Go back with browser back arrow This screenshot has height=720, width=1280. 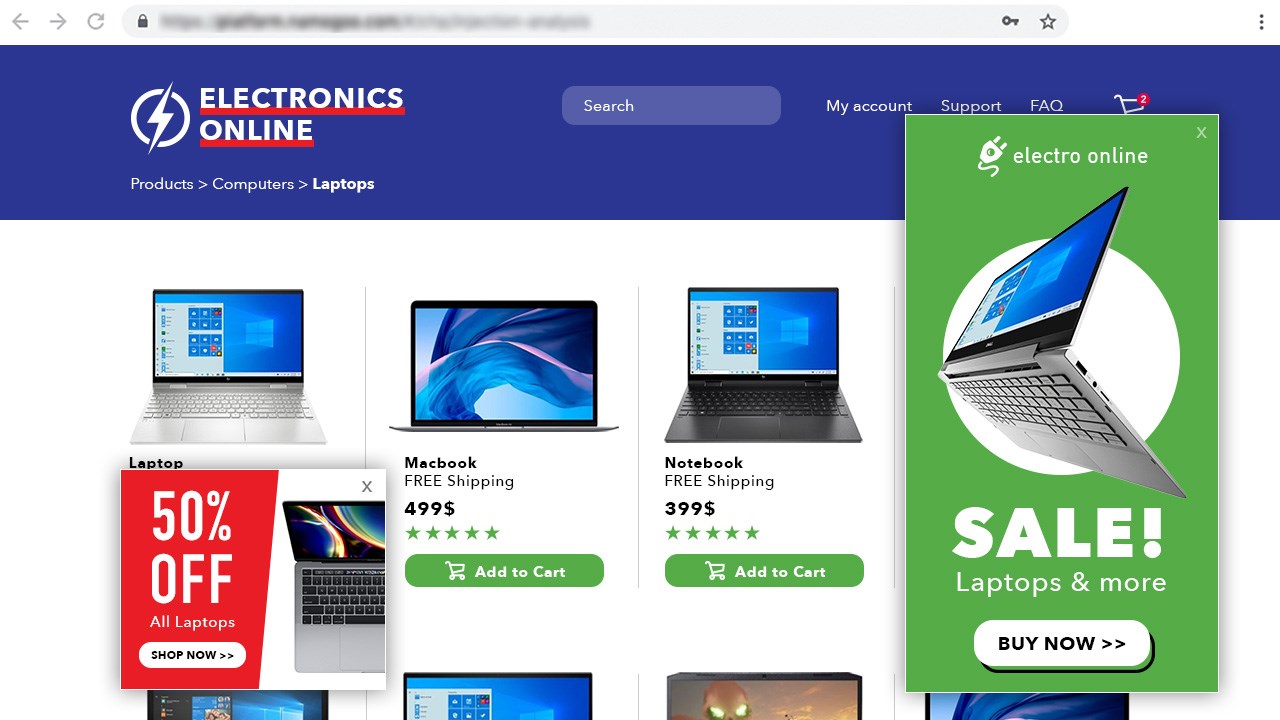click(20, 21)
